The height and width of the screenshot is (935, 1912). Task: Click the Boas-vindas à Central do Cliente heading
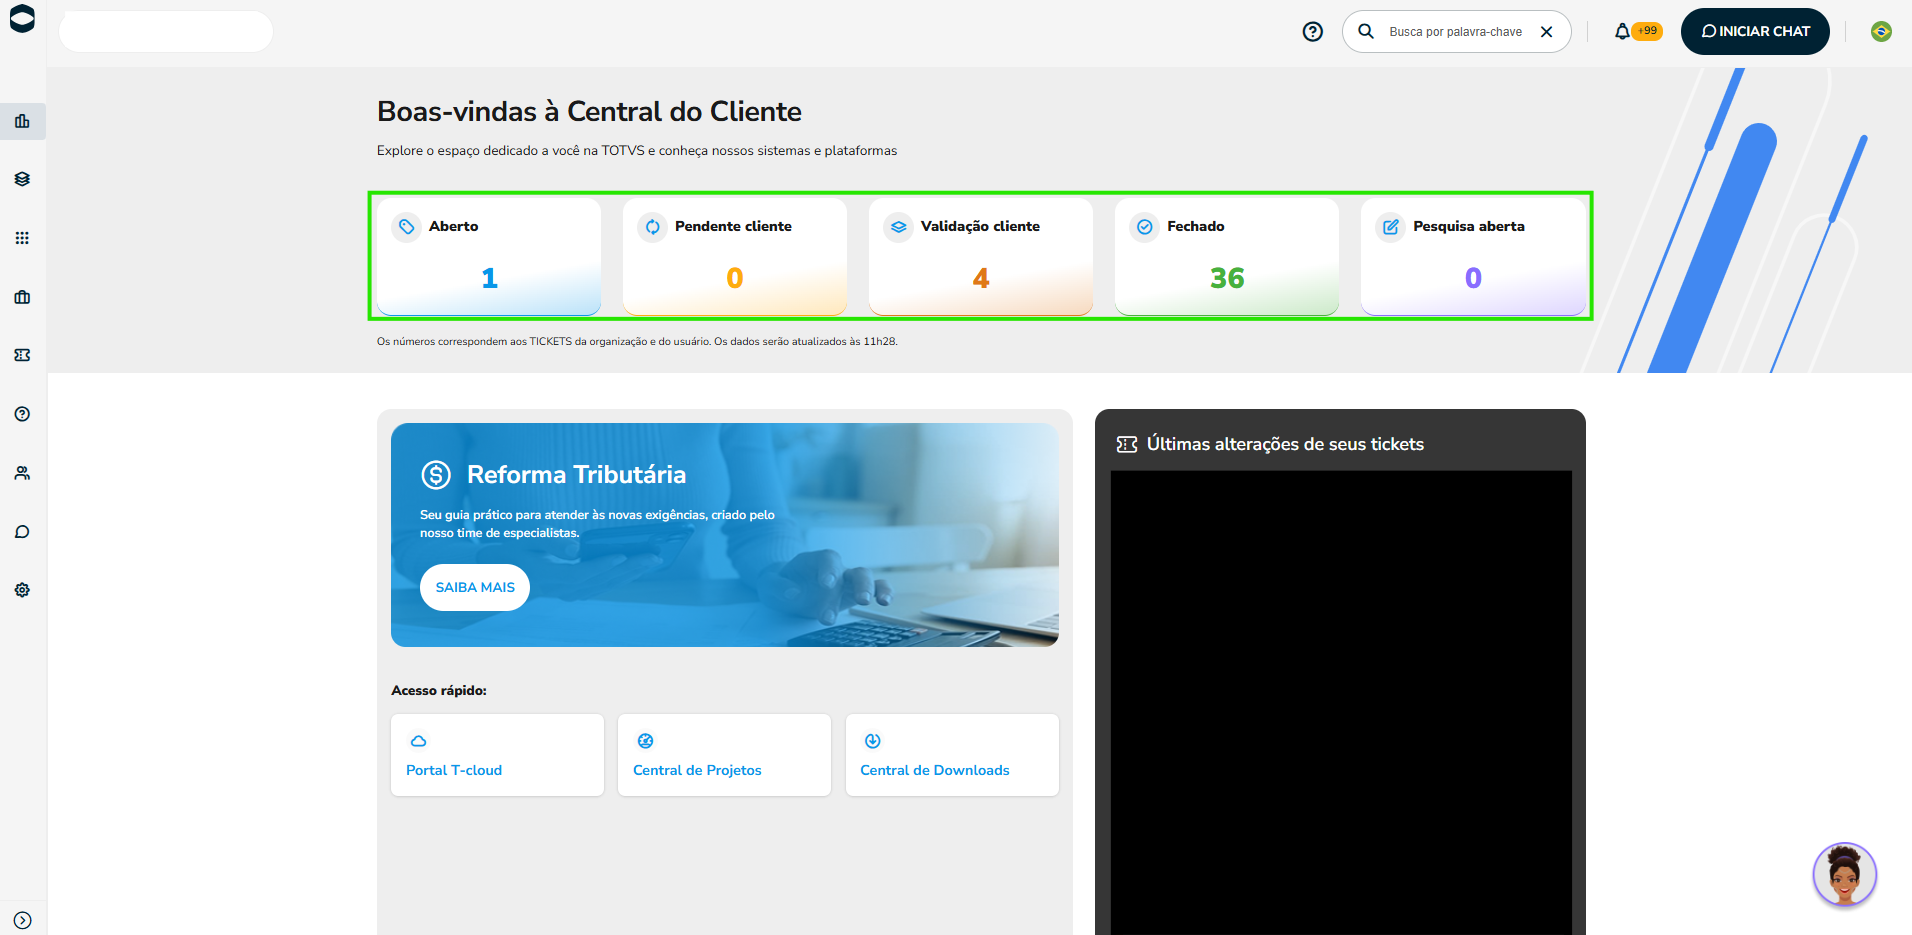pos(589,111)
